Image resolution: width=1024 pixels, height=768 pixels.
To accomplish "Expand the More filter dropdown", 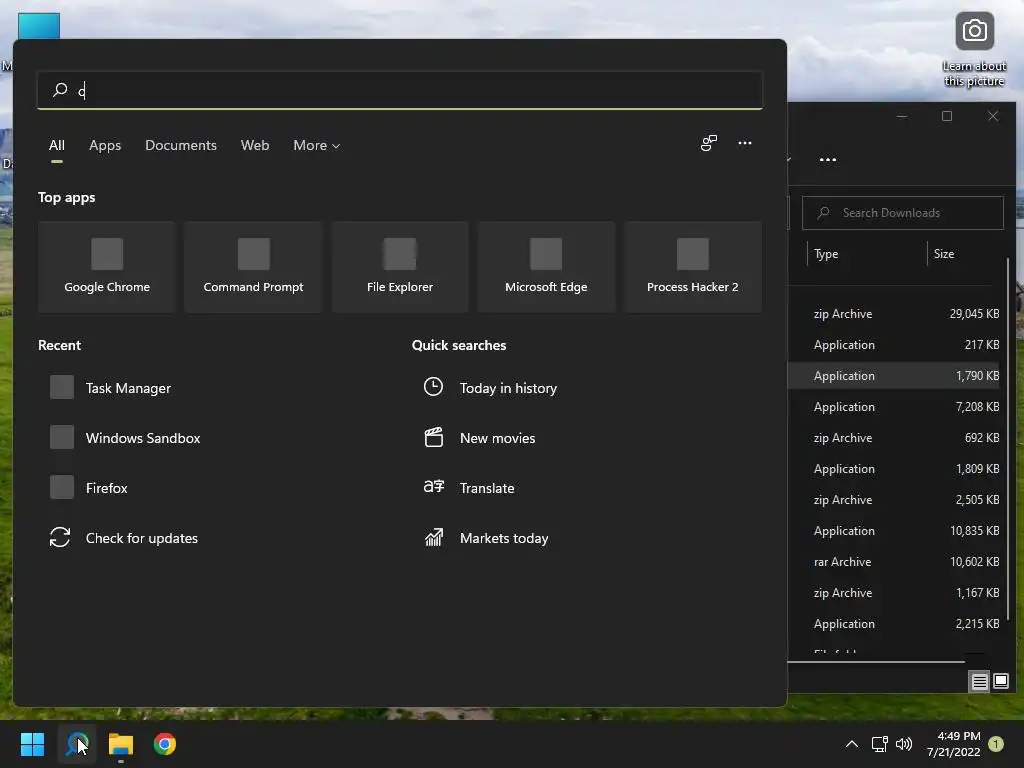I will [x=317, y=145].
